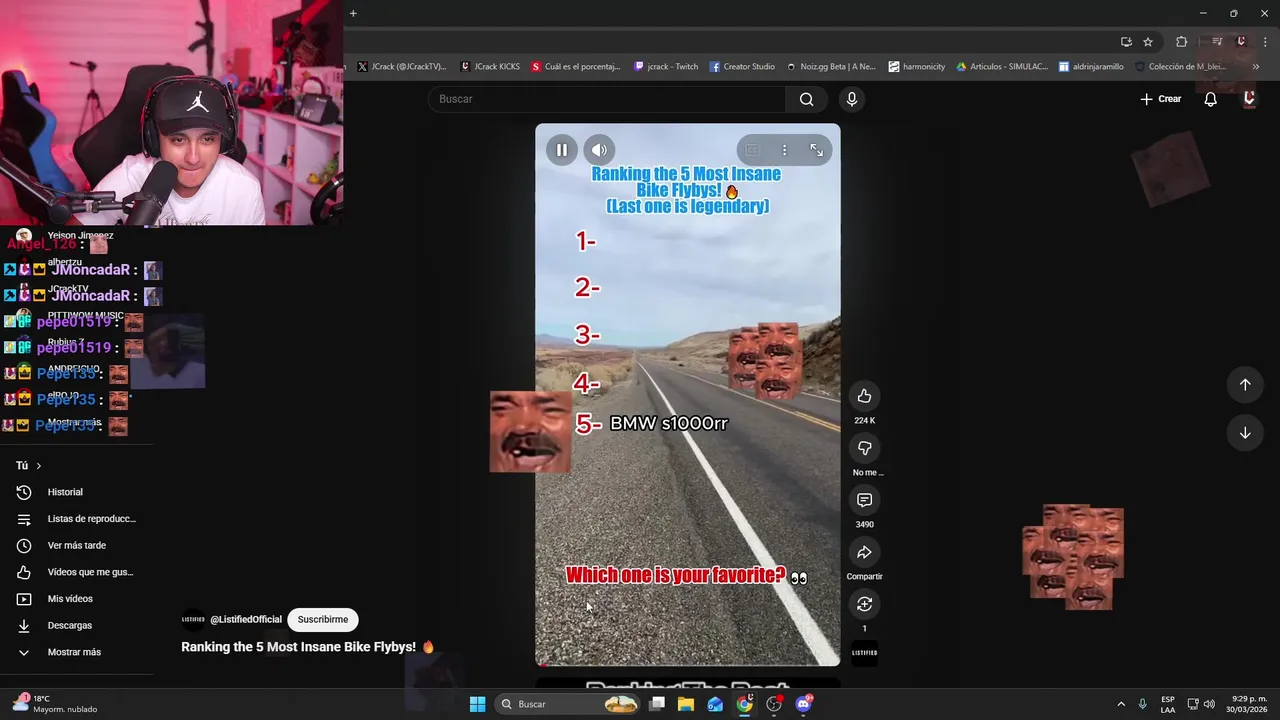Toggle captions on the Short player
Screen dimensions: 1280x720
click(752, 150)
